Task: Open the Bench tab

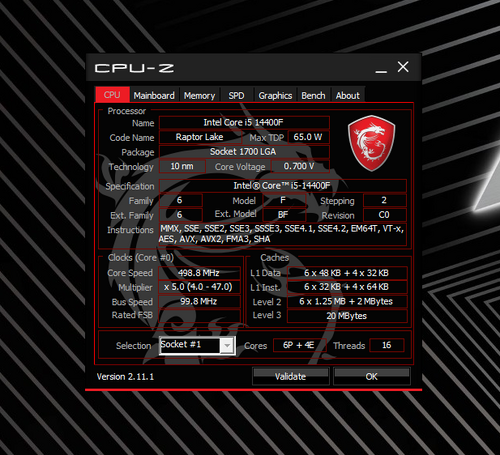Action: tap(313, 96)
